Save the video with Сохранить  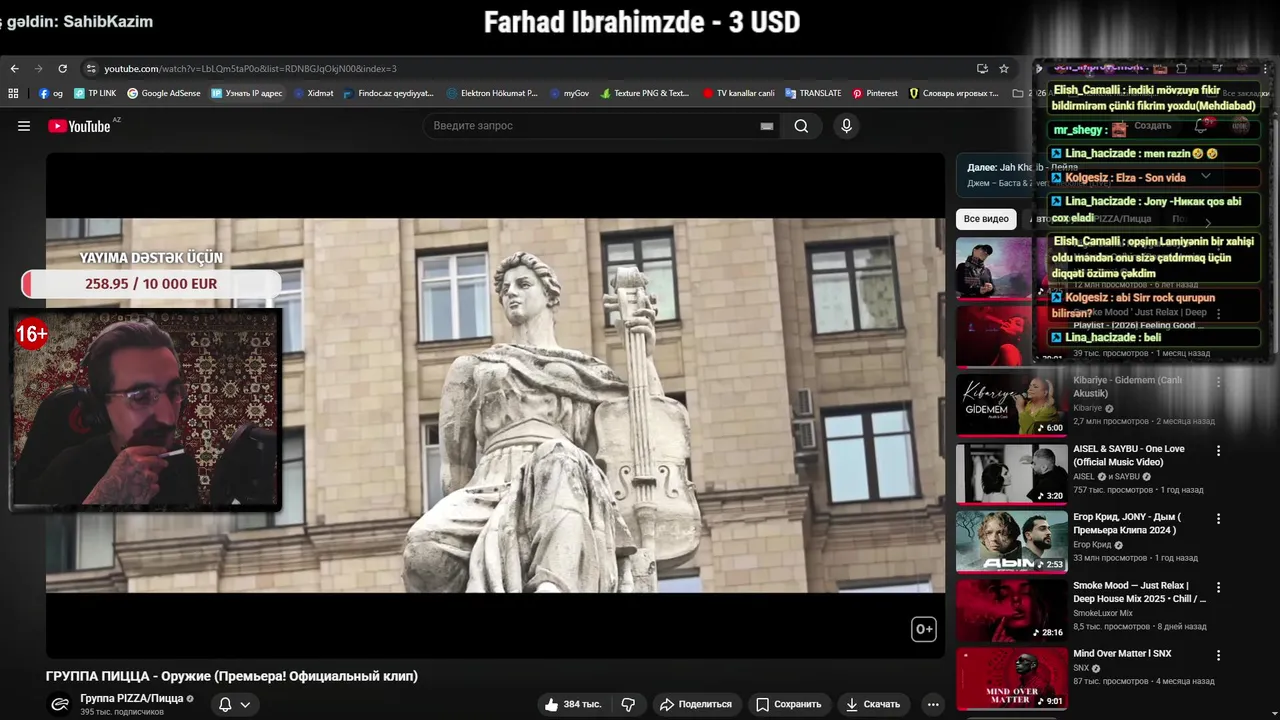tap(789, 704)
